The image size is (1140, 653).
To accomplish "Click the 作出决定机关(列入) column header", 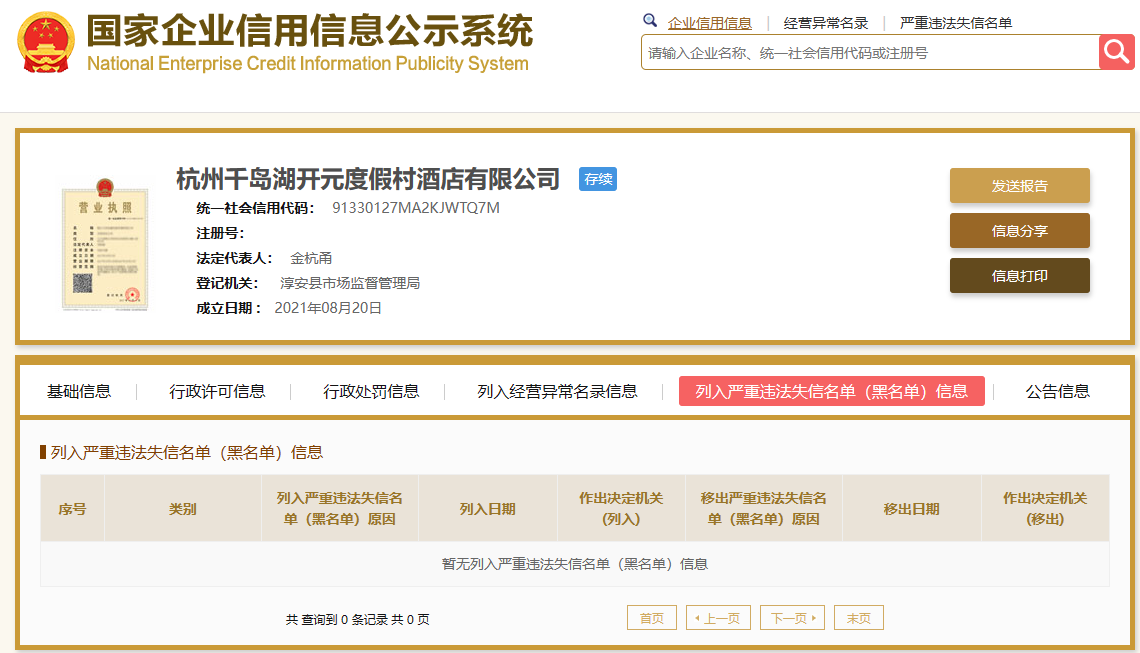I will [x=621, y=509].
